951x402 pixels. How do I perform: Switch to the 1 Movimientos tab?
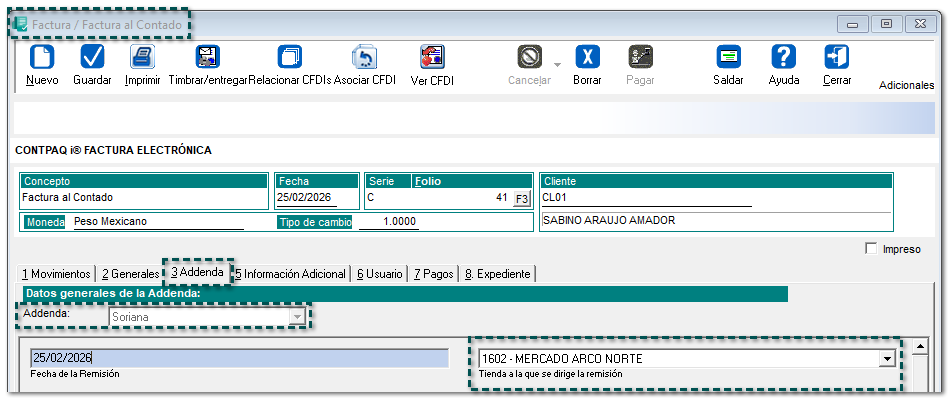57,274
